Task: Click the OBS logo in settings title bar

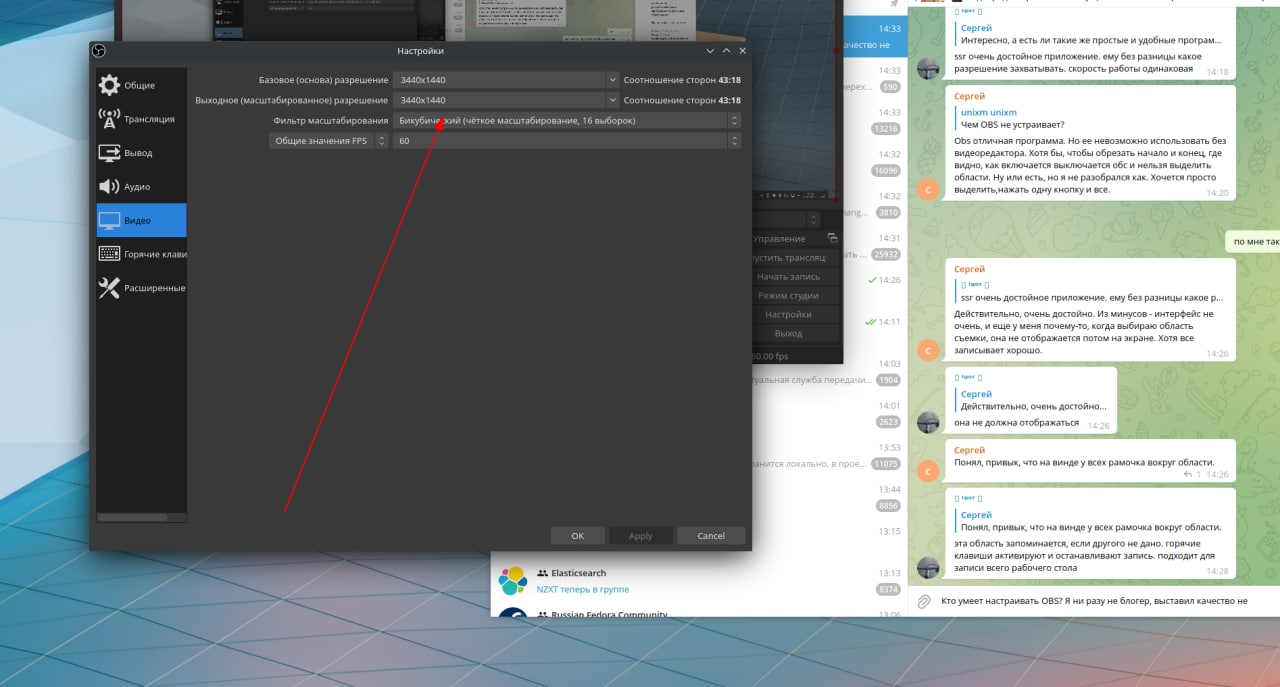Action: pos(99,51)
